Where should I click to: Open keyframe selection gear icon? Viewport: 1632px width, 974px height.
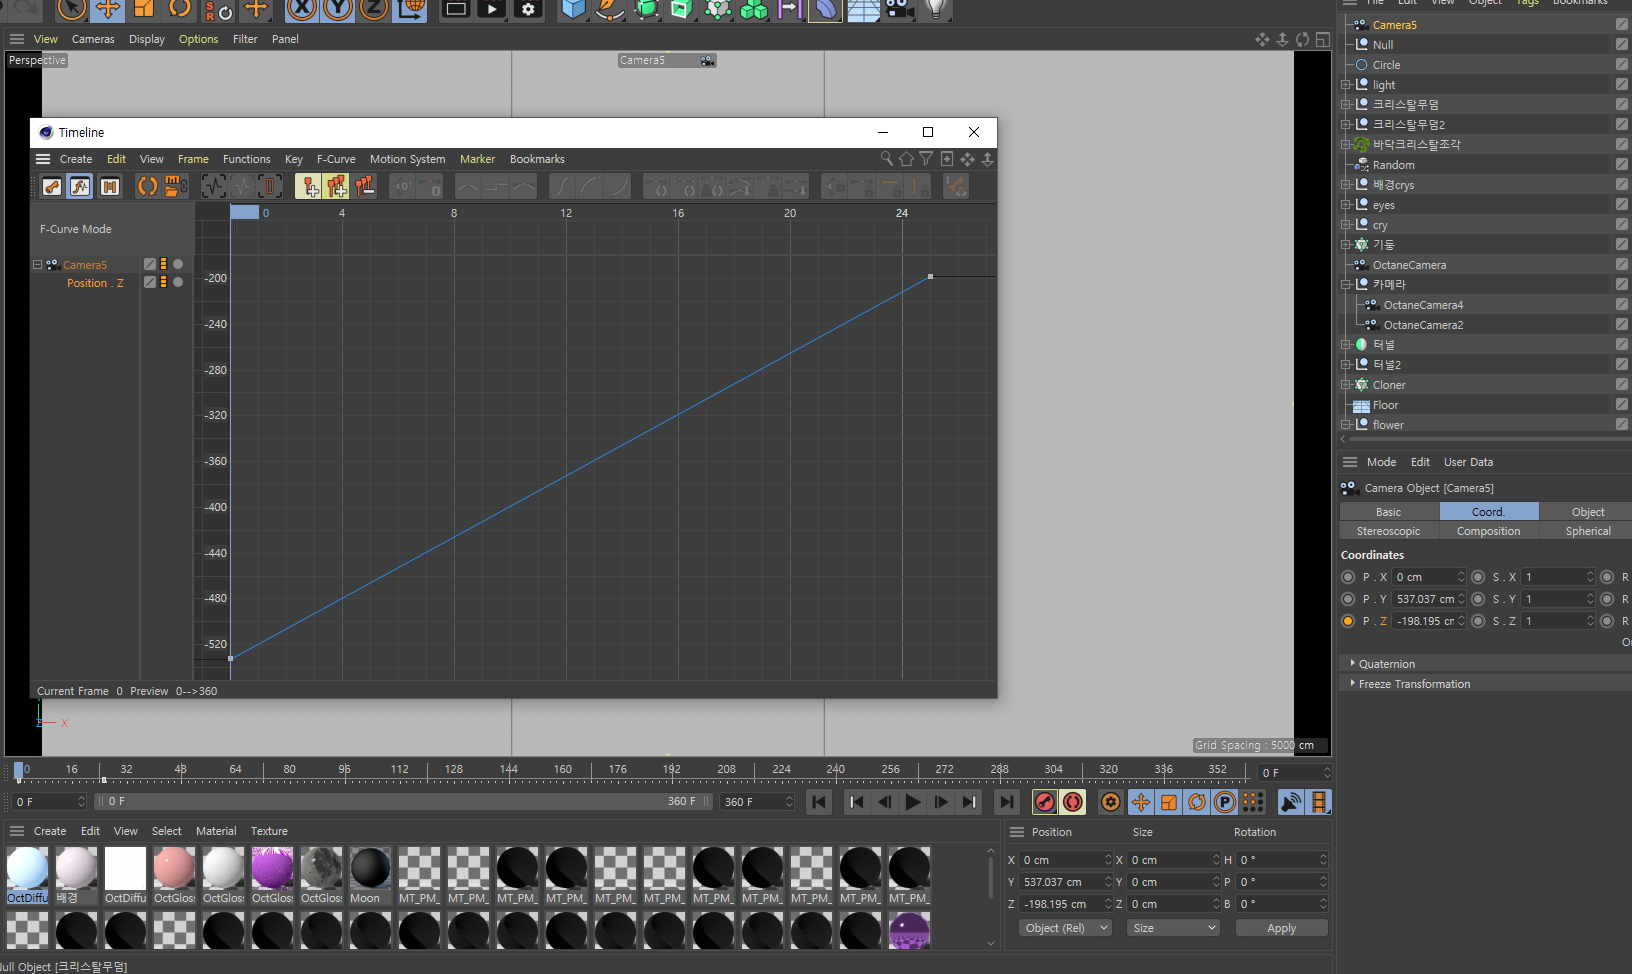pos(1111,802)
